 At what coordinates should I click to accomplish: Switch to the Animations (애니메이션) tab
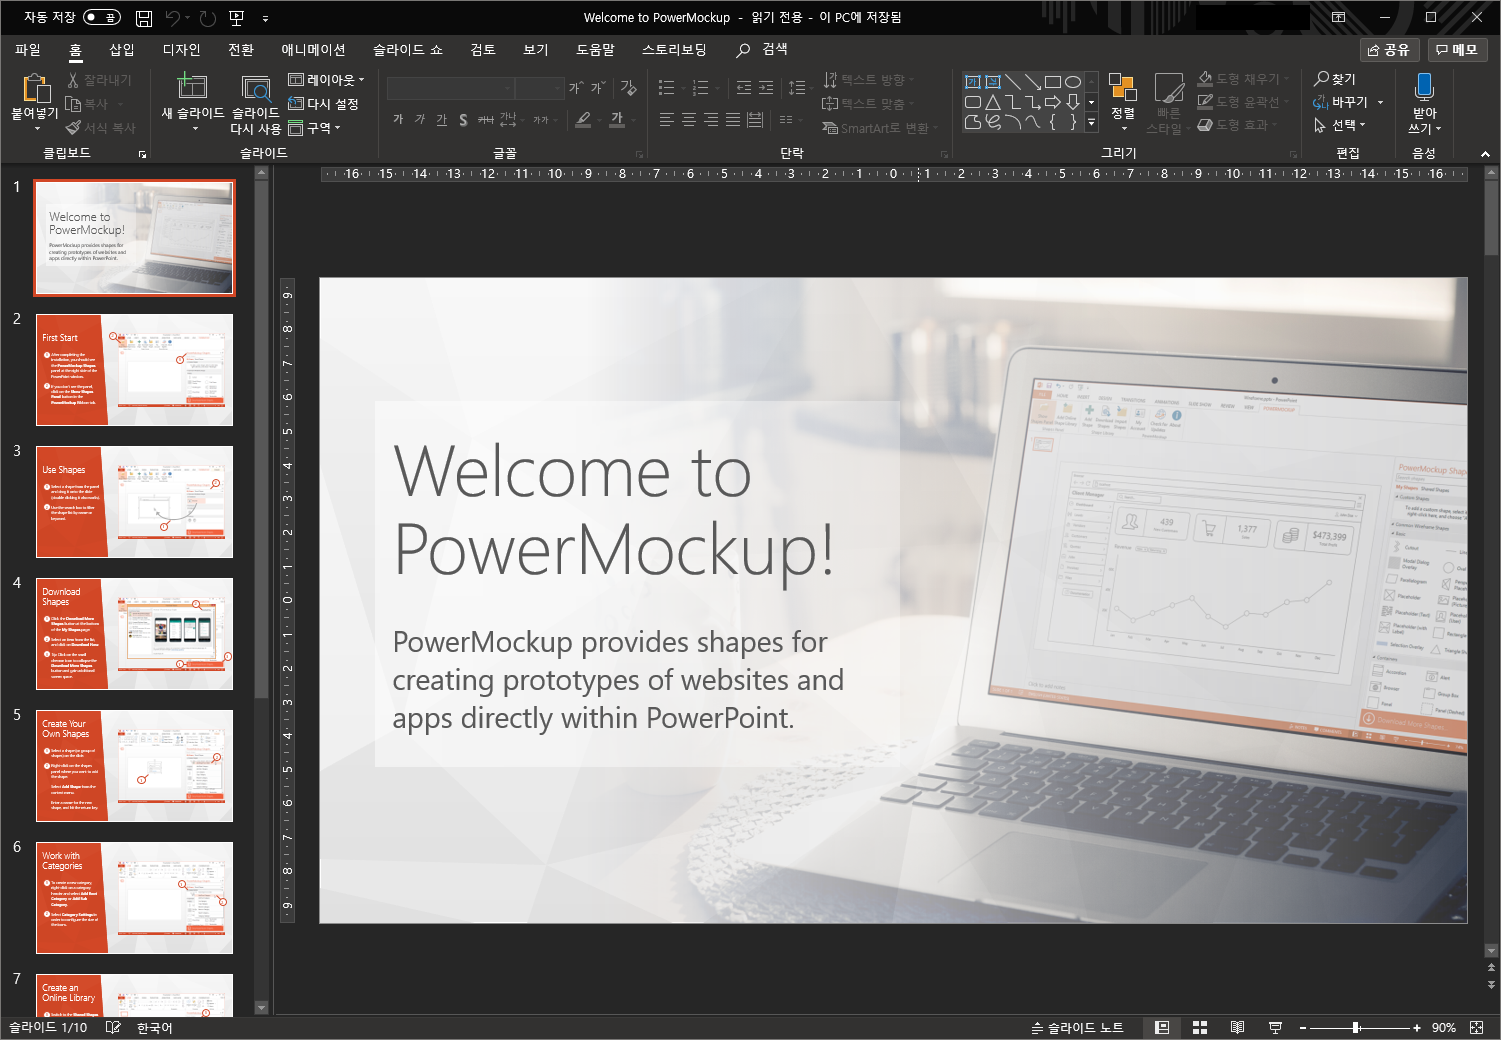coord(313,49)
